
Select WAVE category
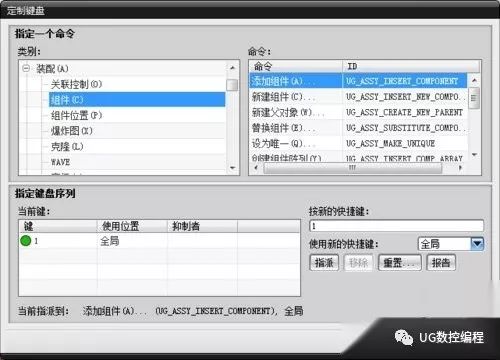click(x=60, y=162)
